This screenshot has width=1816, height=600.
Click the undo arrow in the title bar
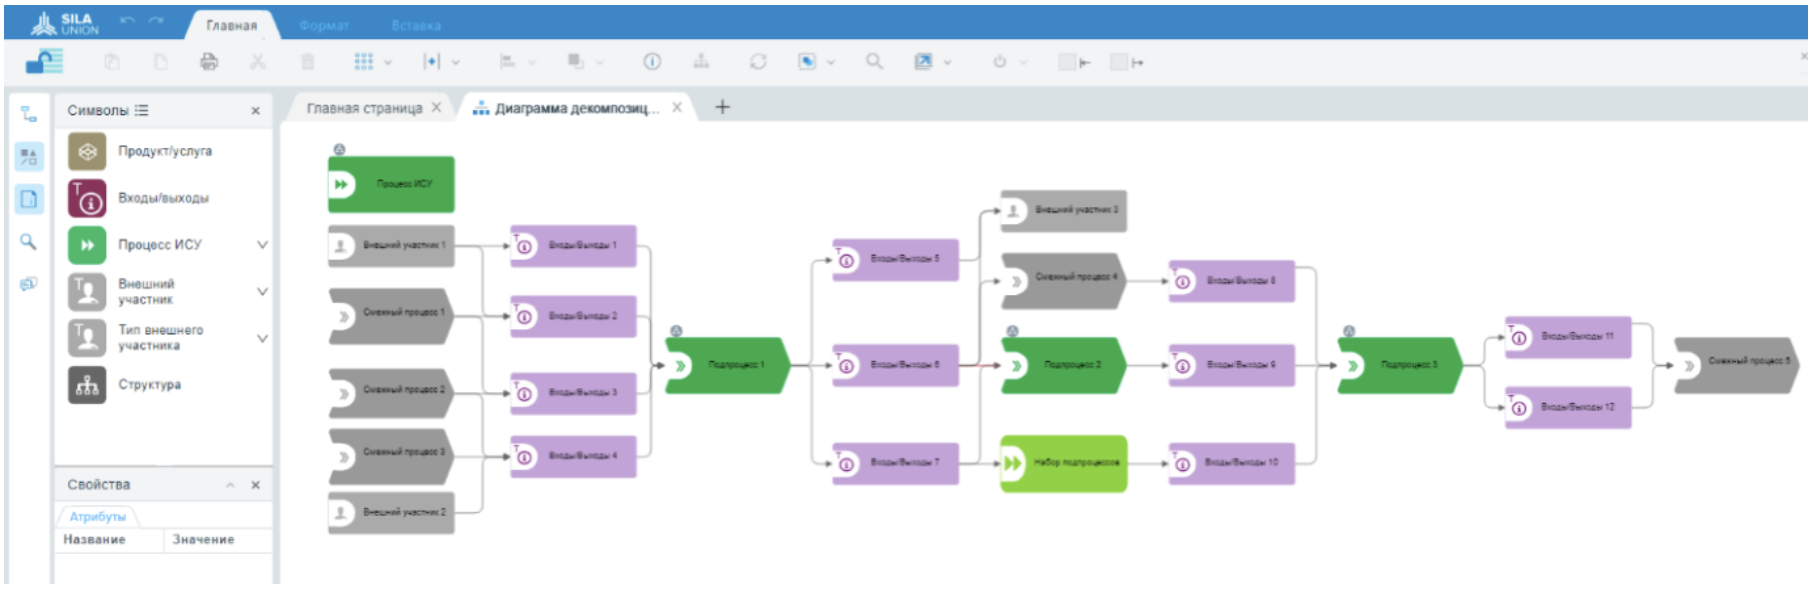point(127,21)
